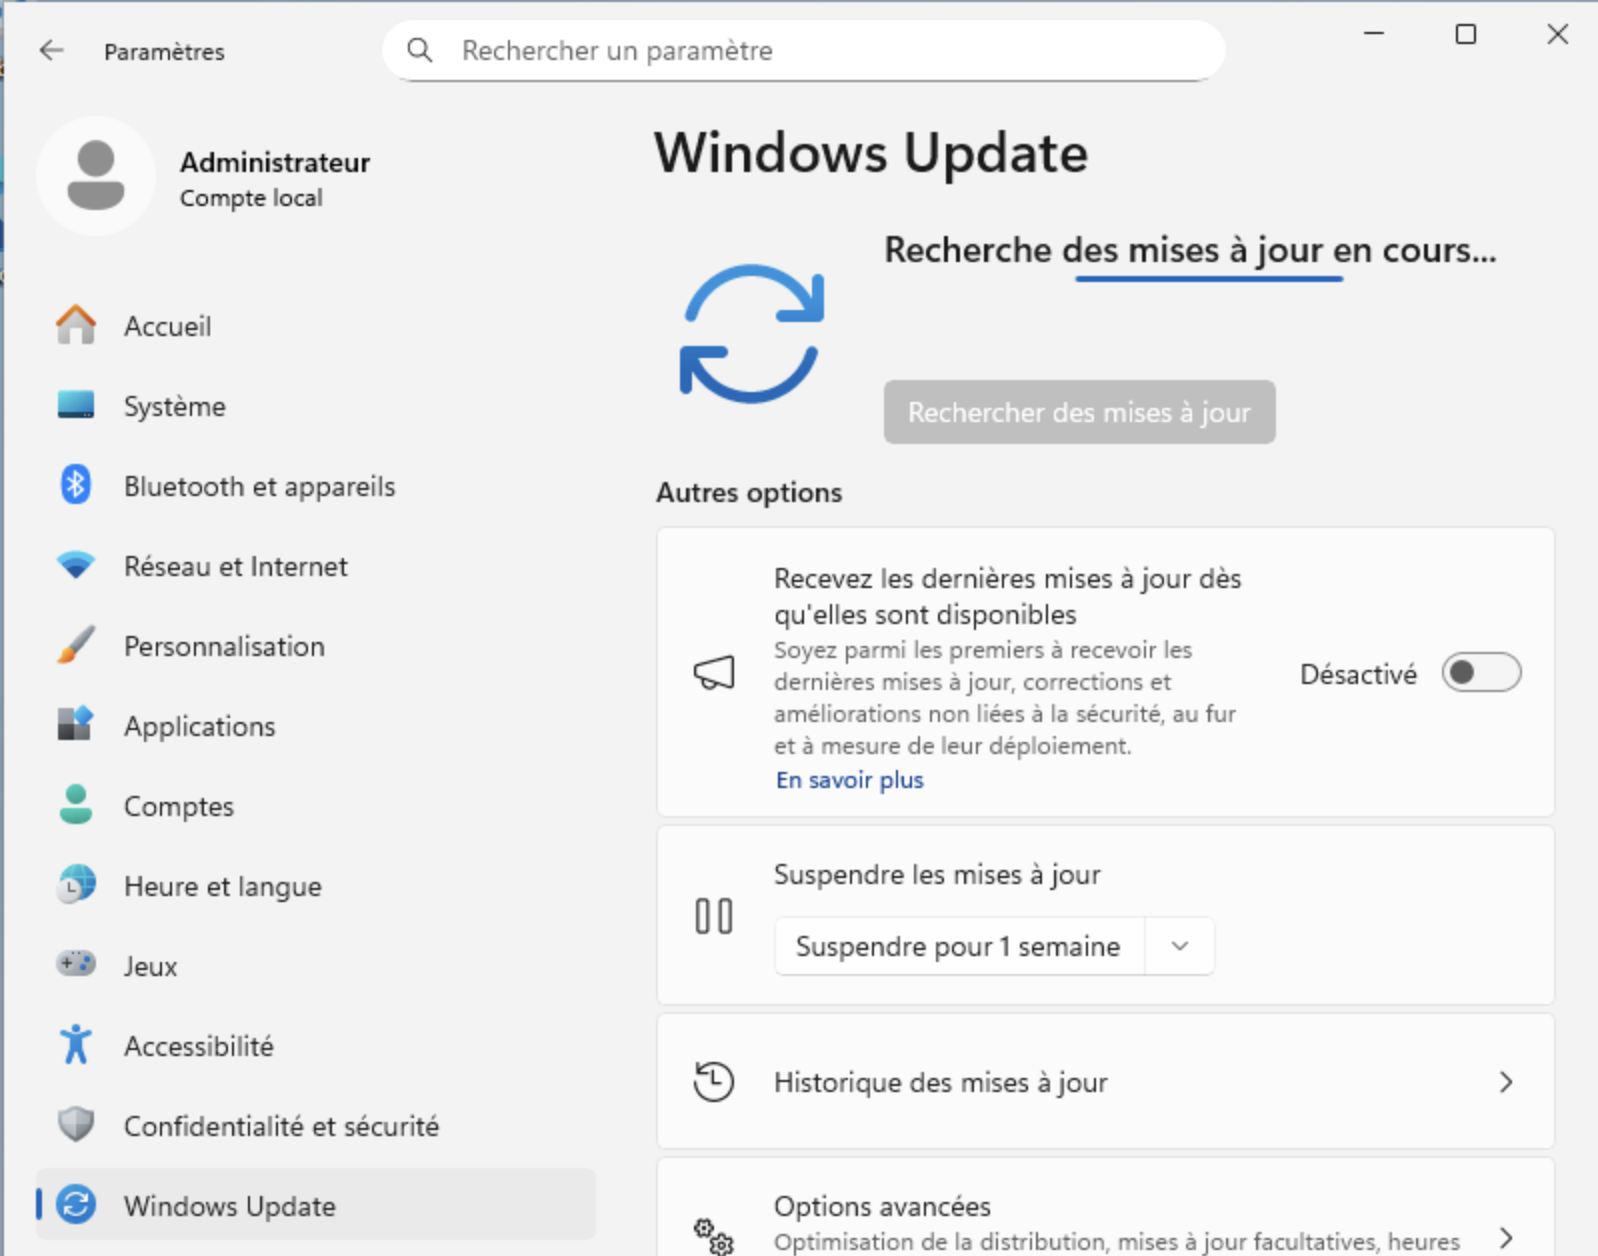Select Heure et langue in sidebar
1598x1256 pixels.
(315, 886)
